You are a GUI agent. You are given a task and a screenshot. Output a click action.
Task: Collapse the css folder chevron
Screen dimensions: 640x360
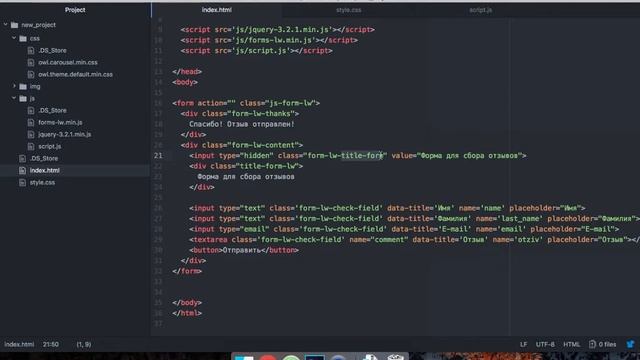pyautogui.click(x=14, y=38)
